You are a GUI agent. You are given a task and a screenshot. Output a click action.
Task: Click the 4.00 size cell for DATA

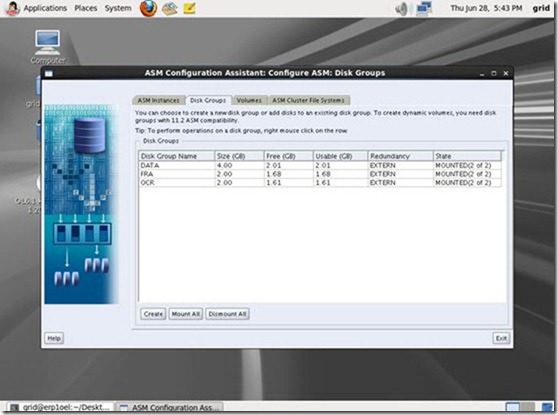tap(239, 166)
